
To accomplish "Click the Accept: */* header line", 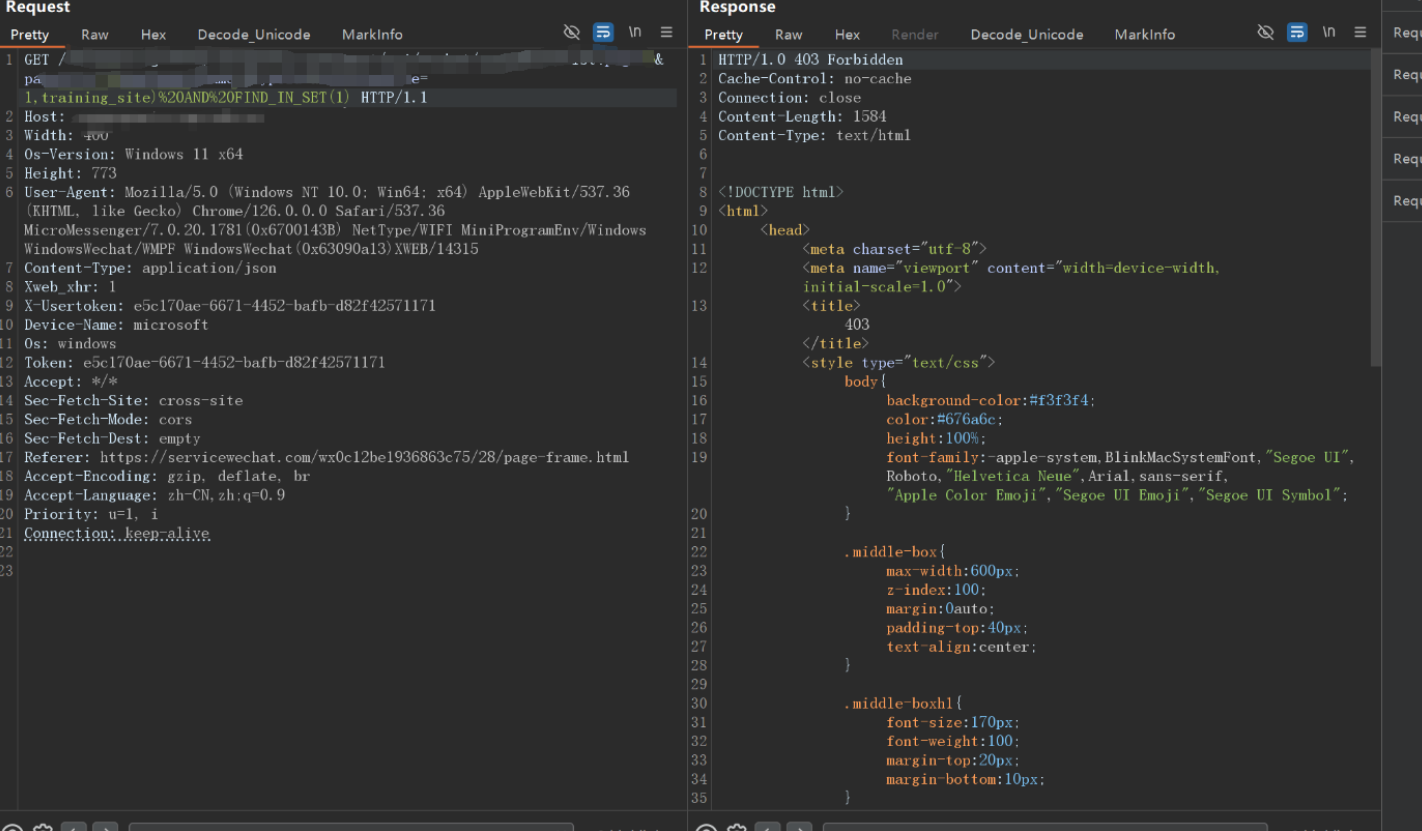I will coord(71,382).
